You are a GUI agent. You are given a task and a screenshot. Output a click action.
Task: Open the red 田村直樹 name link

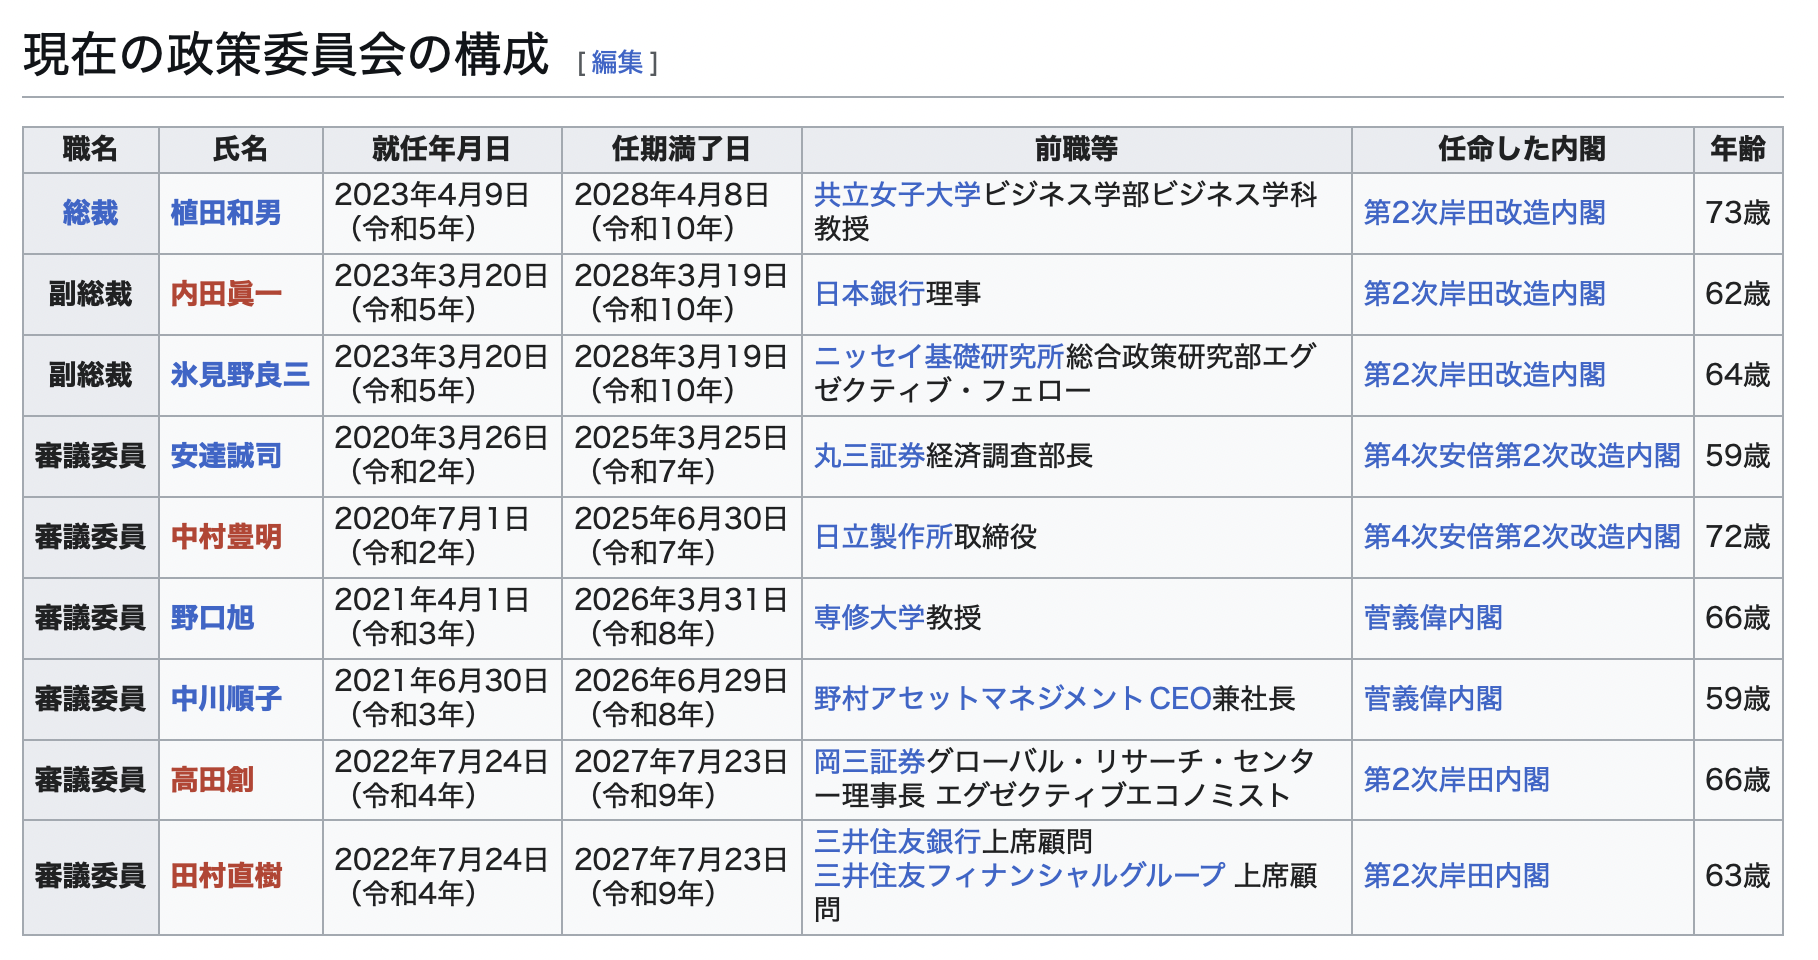(x=226, y=877)
